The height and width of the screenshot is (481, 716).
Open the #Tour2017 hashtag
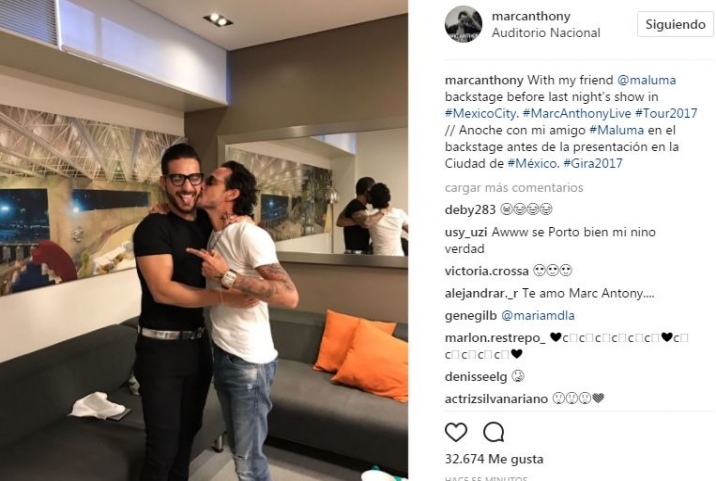coord(666,113)
